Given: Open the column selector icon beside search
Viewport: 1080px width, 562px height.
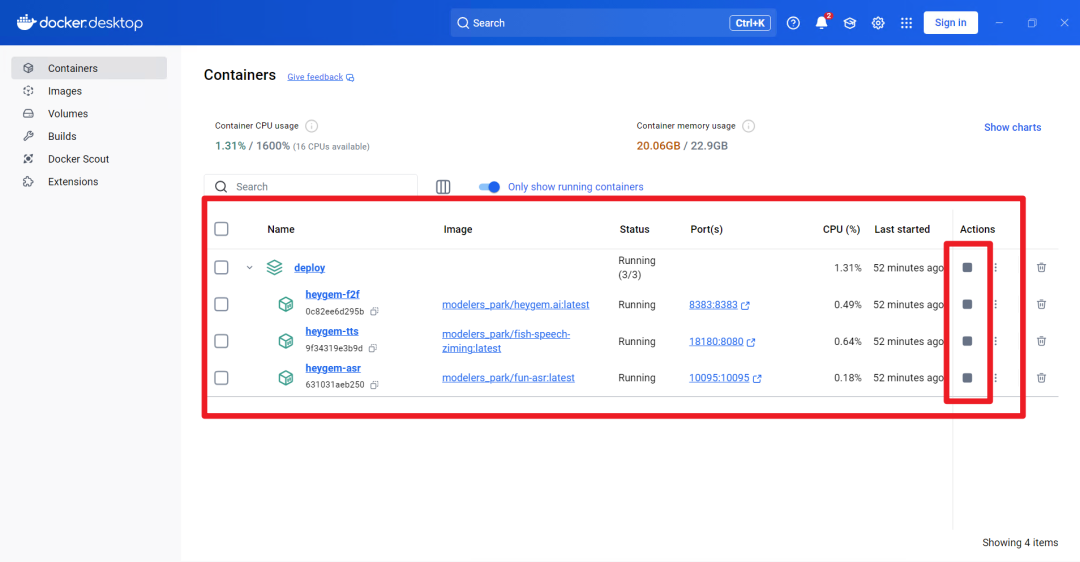Looking at the screenshot, I should point(443,187).
